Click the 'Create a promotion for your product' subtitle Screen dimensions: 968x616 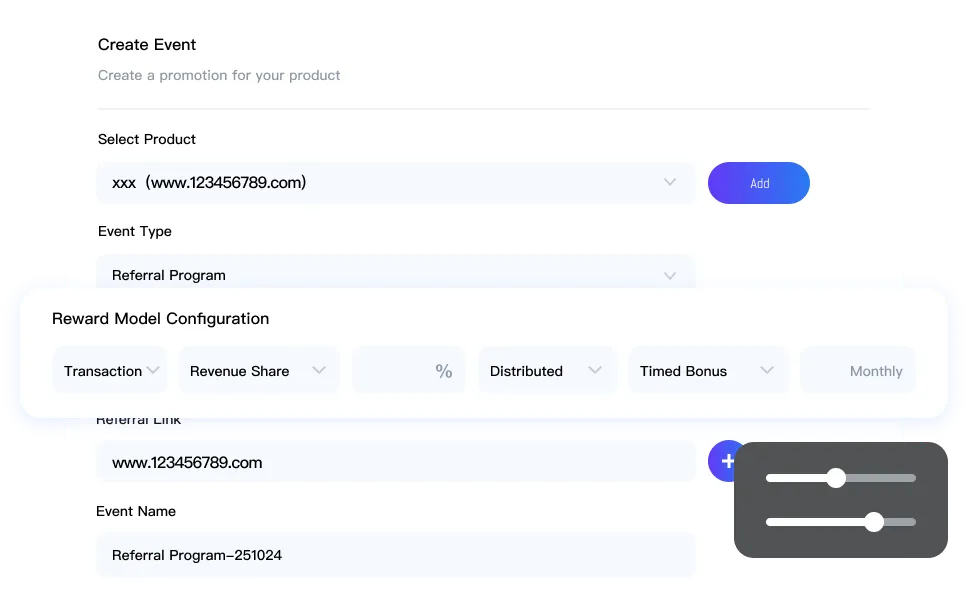pyautogui.click(x=219, y=75)
